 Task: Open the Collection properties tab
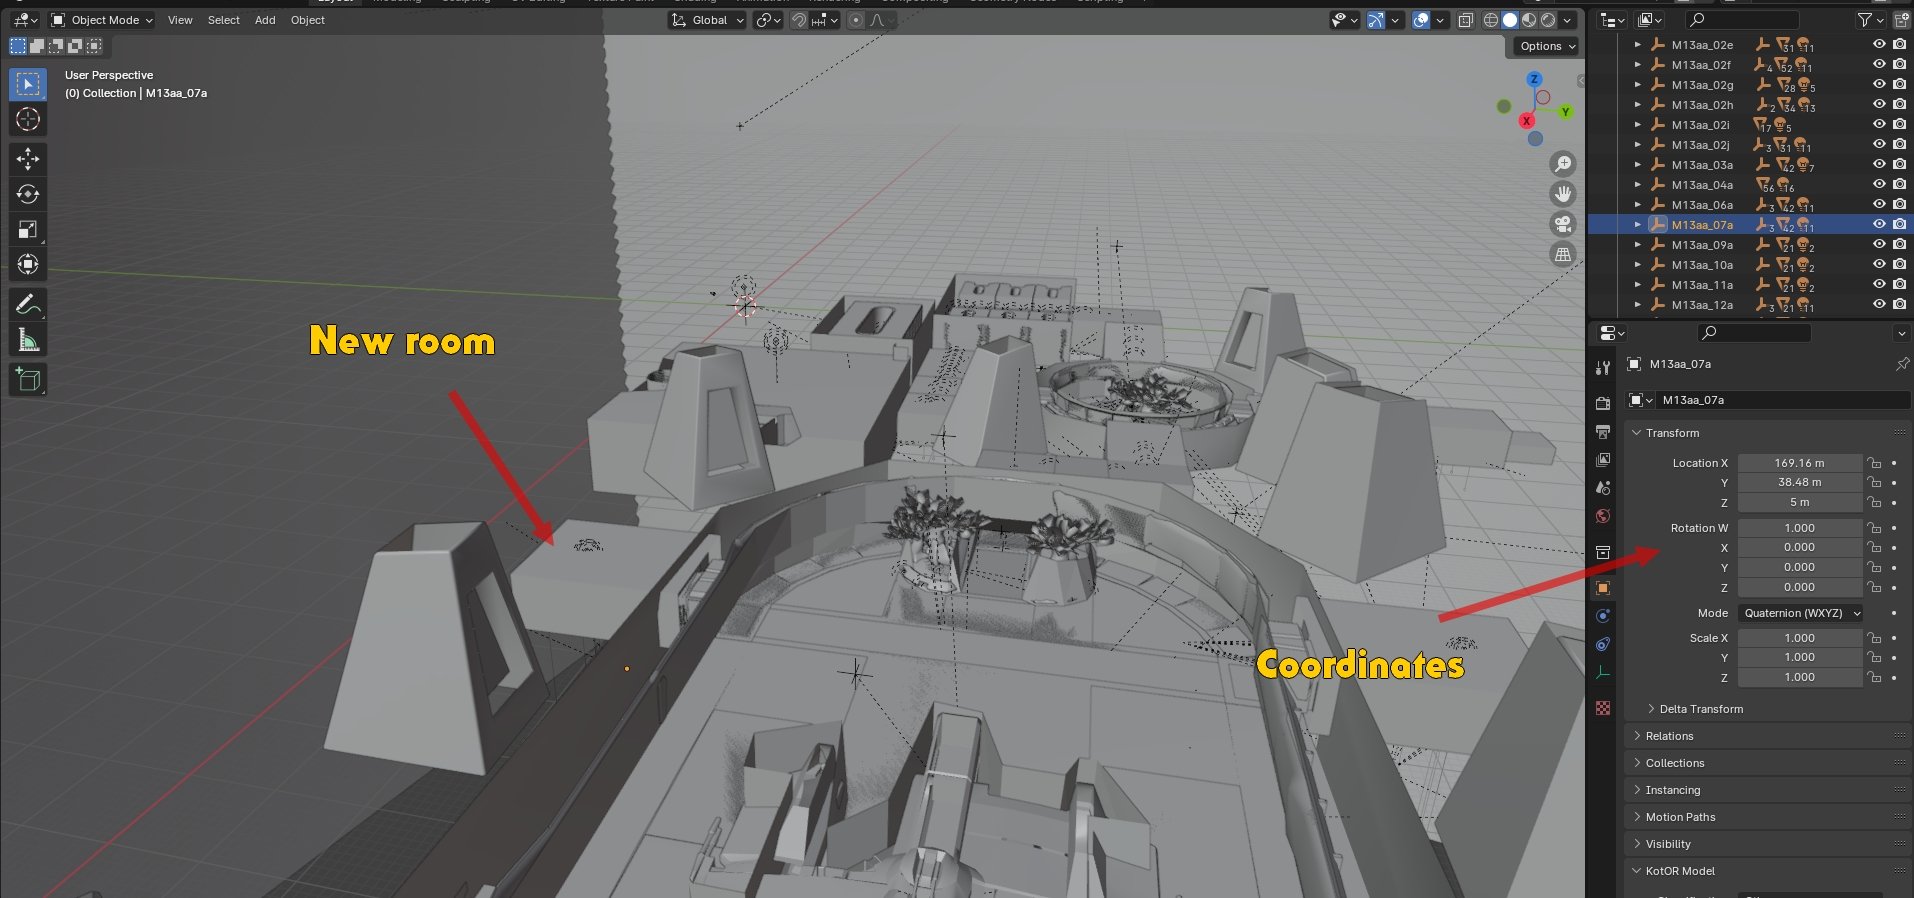pos(1603,552)
